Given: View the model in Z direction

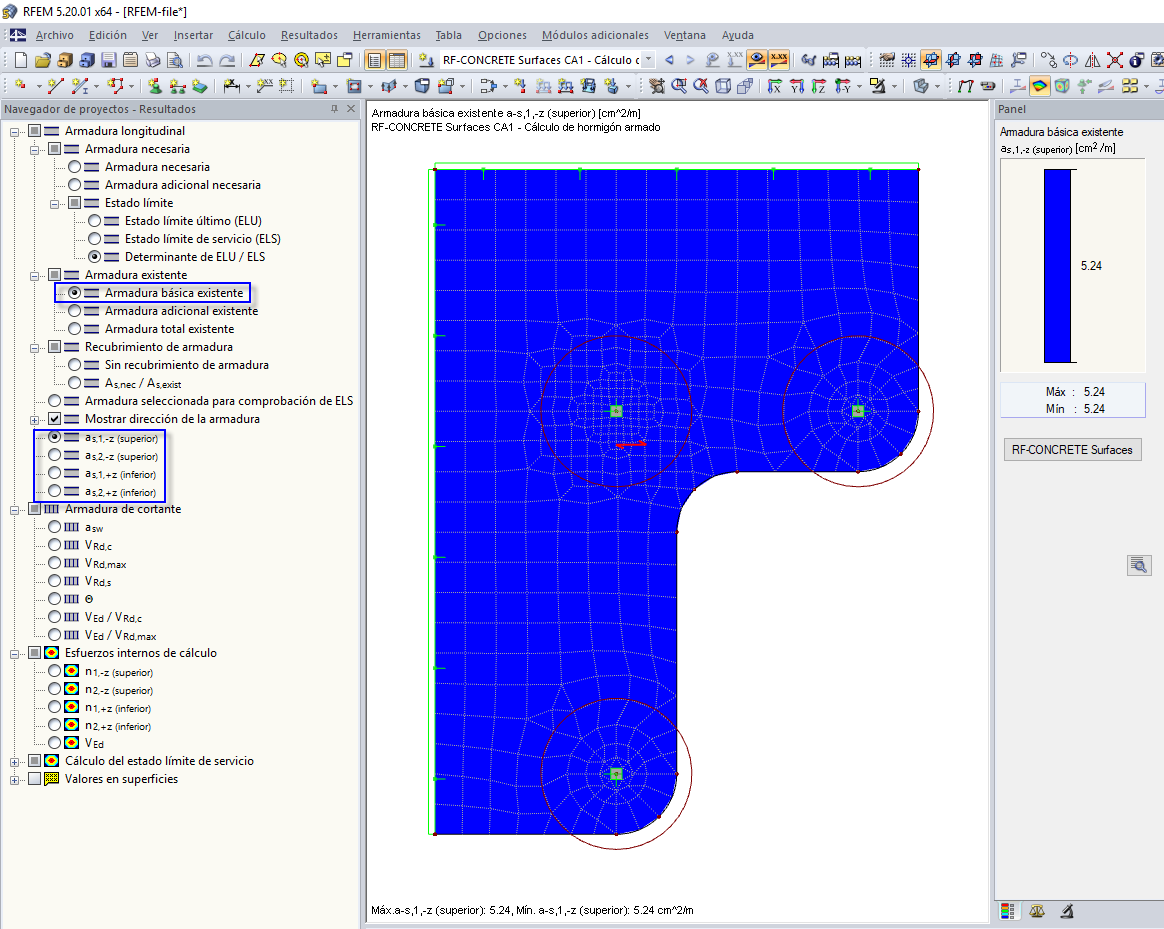Looking at the screenshot, I should tap(818, 86).
